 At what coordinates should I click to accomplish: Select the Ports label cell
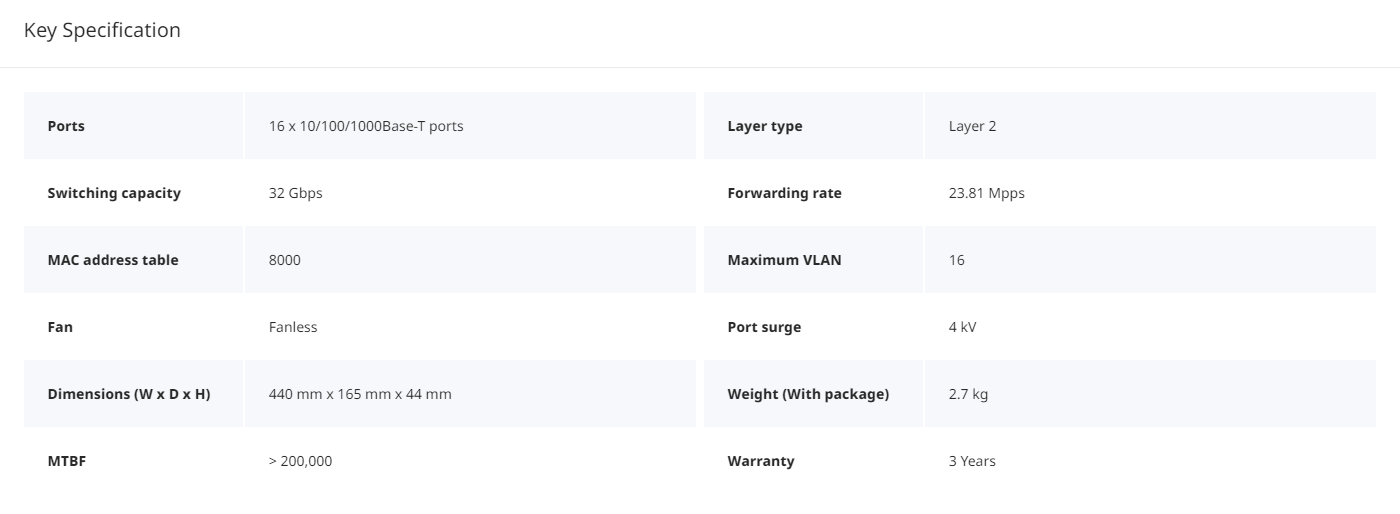(133, 126)
